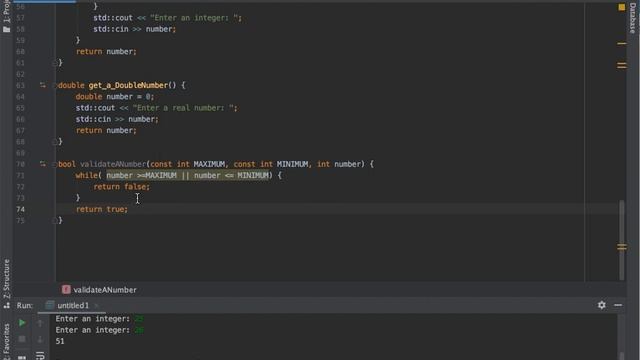This screenshot has height=360, width=640.
Task: Place cursor on 'return true;' line 74
Action: pyautogui.click(x=102, y=209)
